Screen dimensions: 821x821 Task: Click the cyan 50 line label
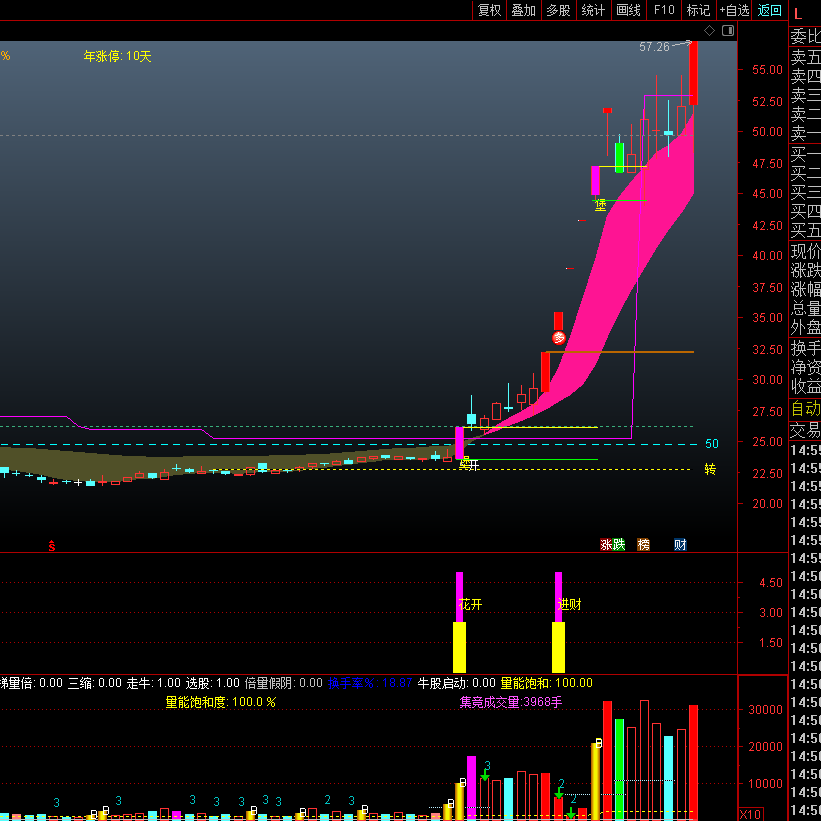[x=712, y=444]
